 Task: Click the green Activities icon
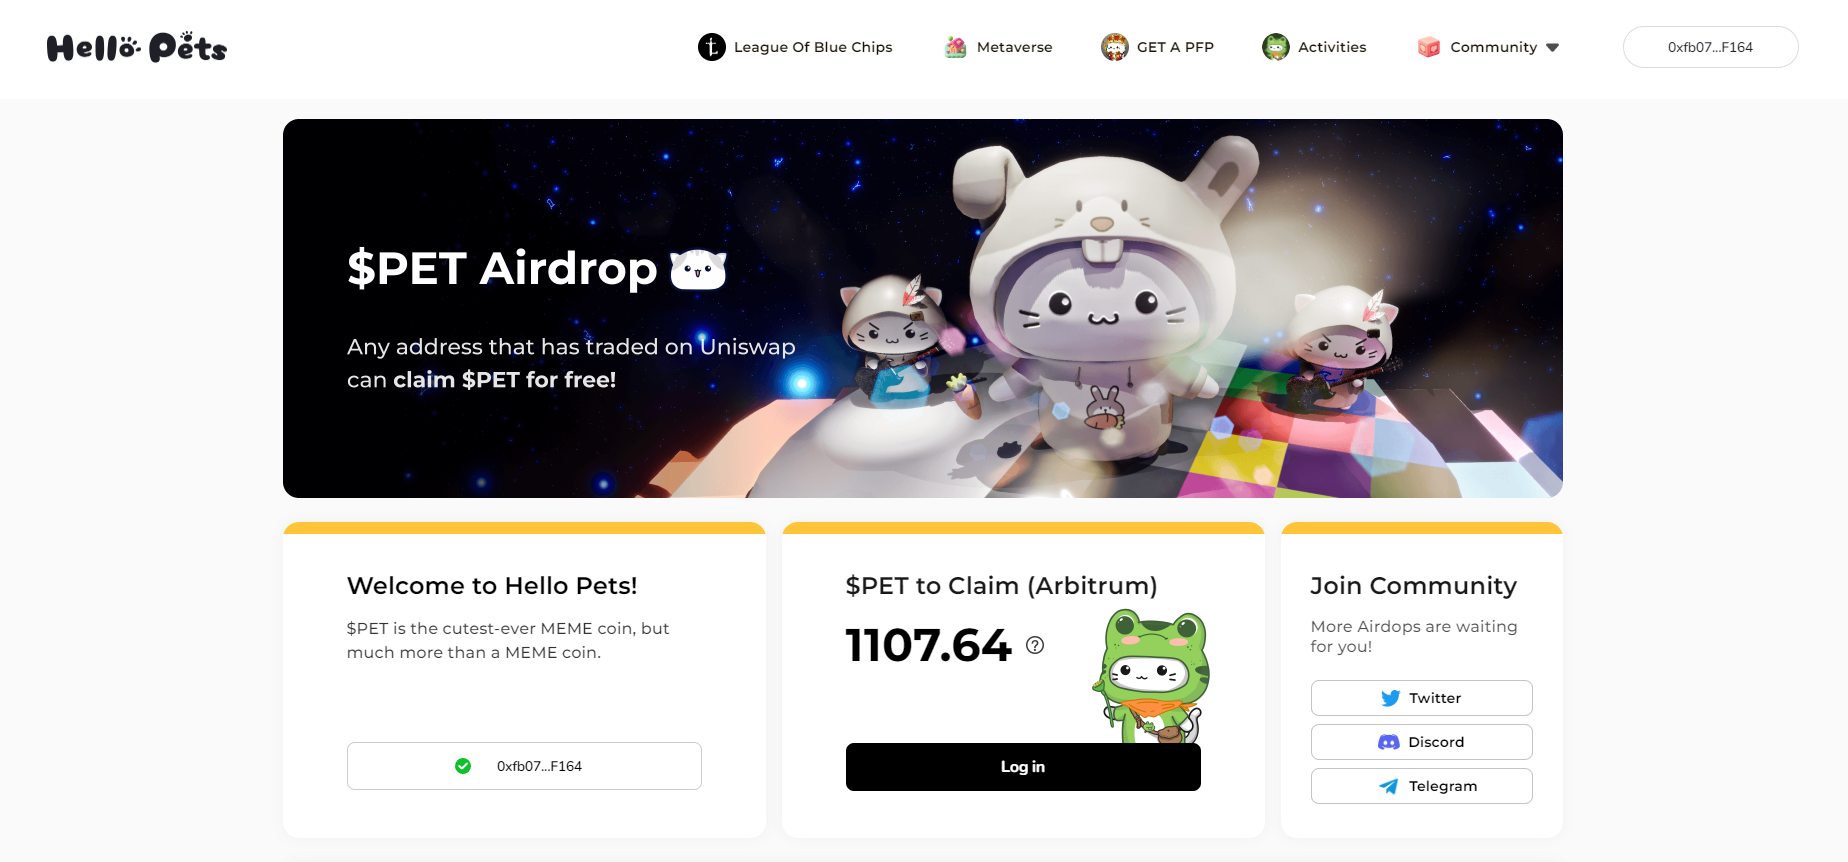click(x=1276, y=47)
